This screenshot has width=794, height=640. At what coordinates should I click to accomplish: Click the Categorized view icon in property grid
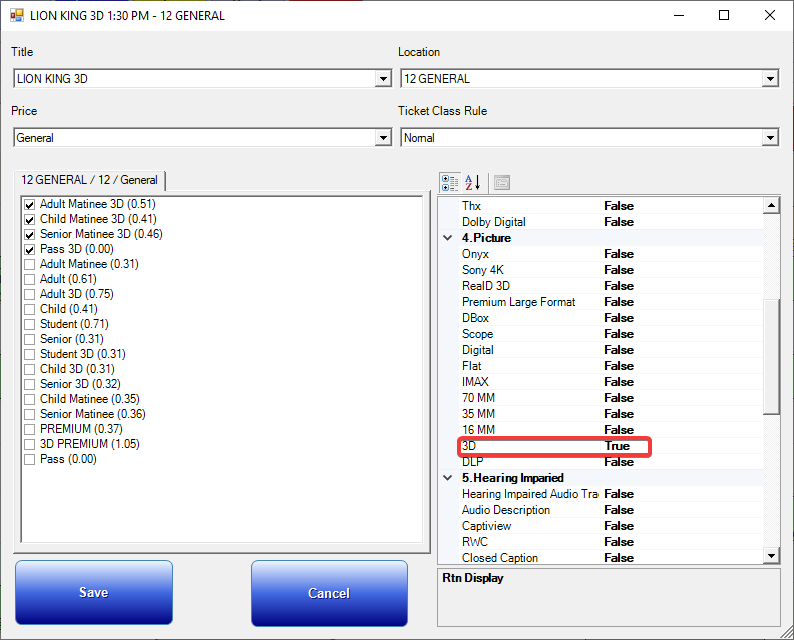click(450, 183)
